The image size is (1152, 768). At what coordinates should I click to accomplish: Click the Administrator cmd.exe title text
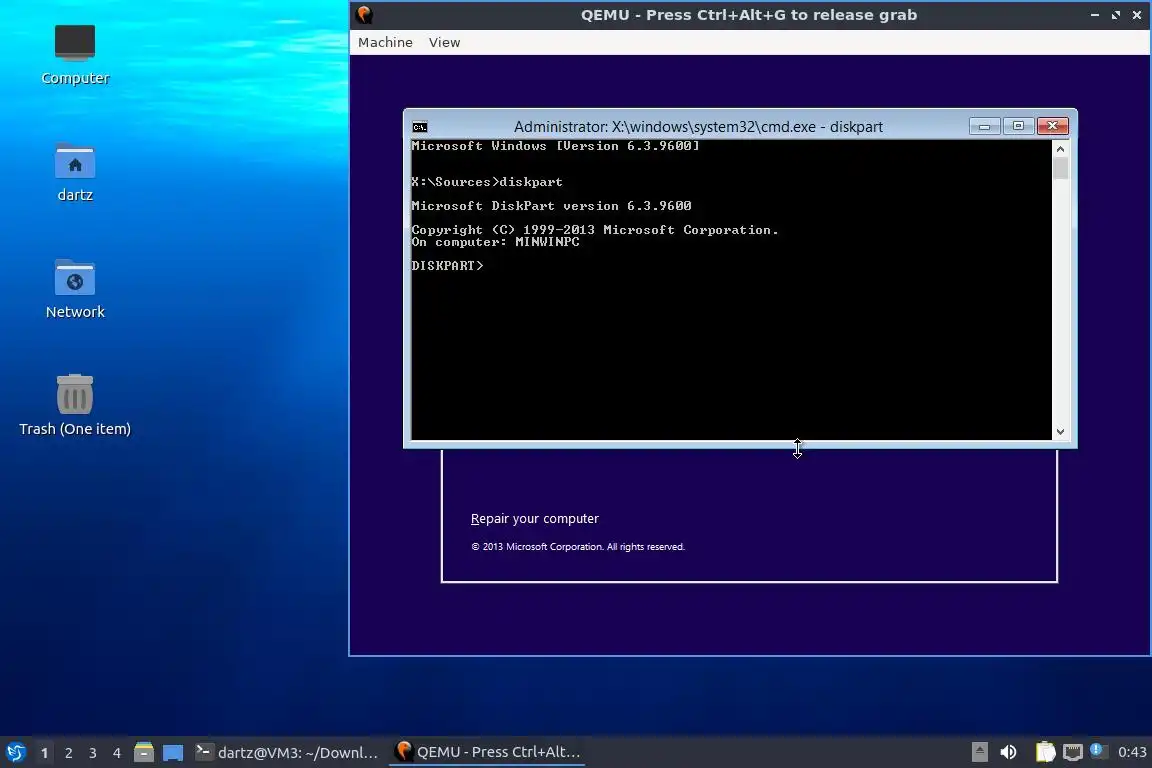coord(698,126)
